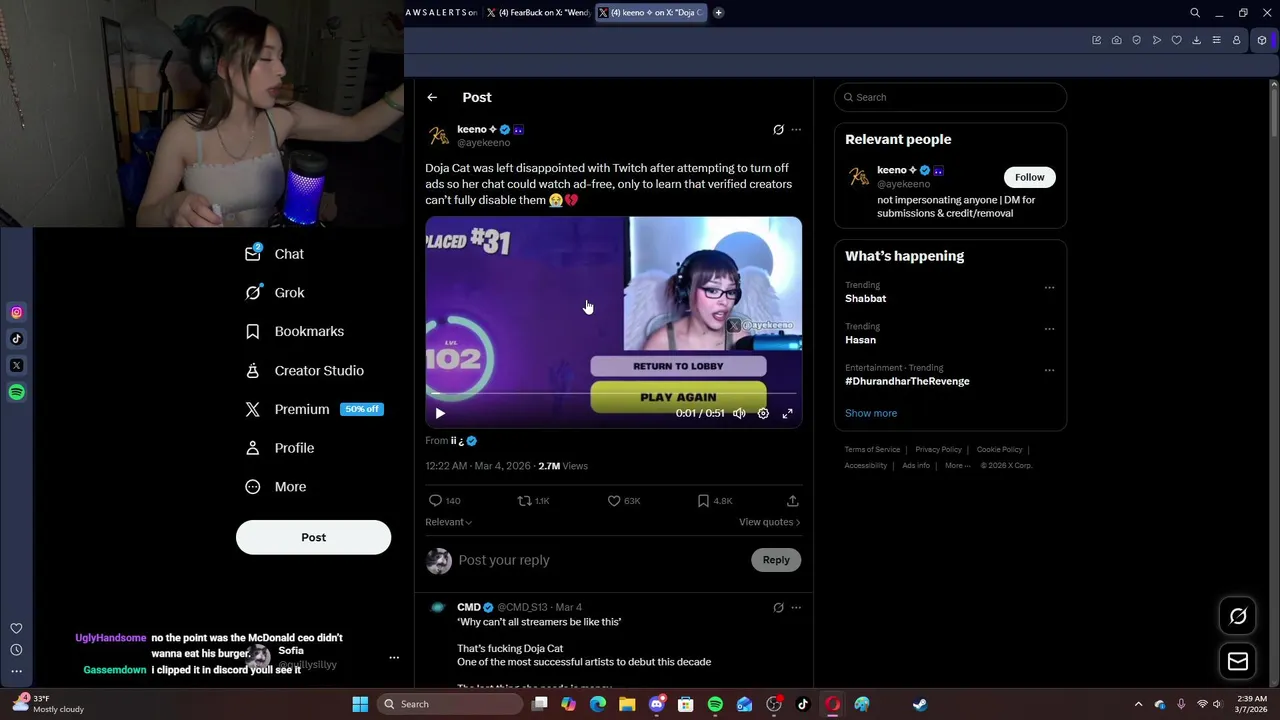Focus the X Search box
Viewport: 1280px width, 720px height.
(x=950, y=97)
